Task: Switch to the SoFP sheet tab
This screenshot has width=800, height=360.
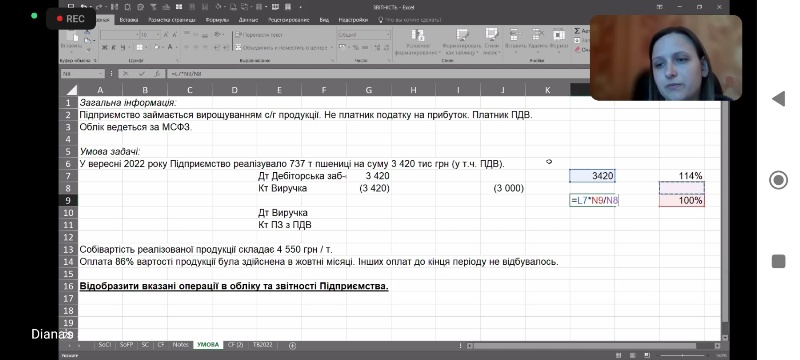Action: point(126,345)
